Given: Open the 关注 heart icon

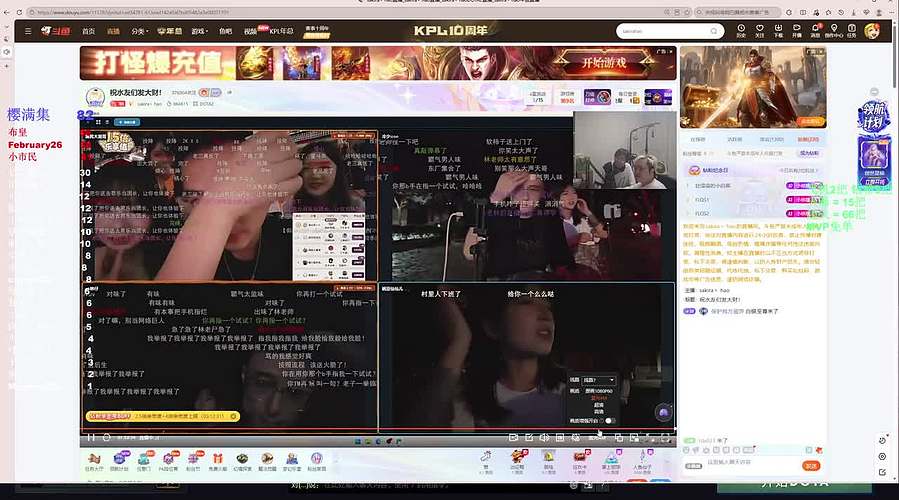Looking at the screenshot, I should 760,31.
